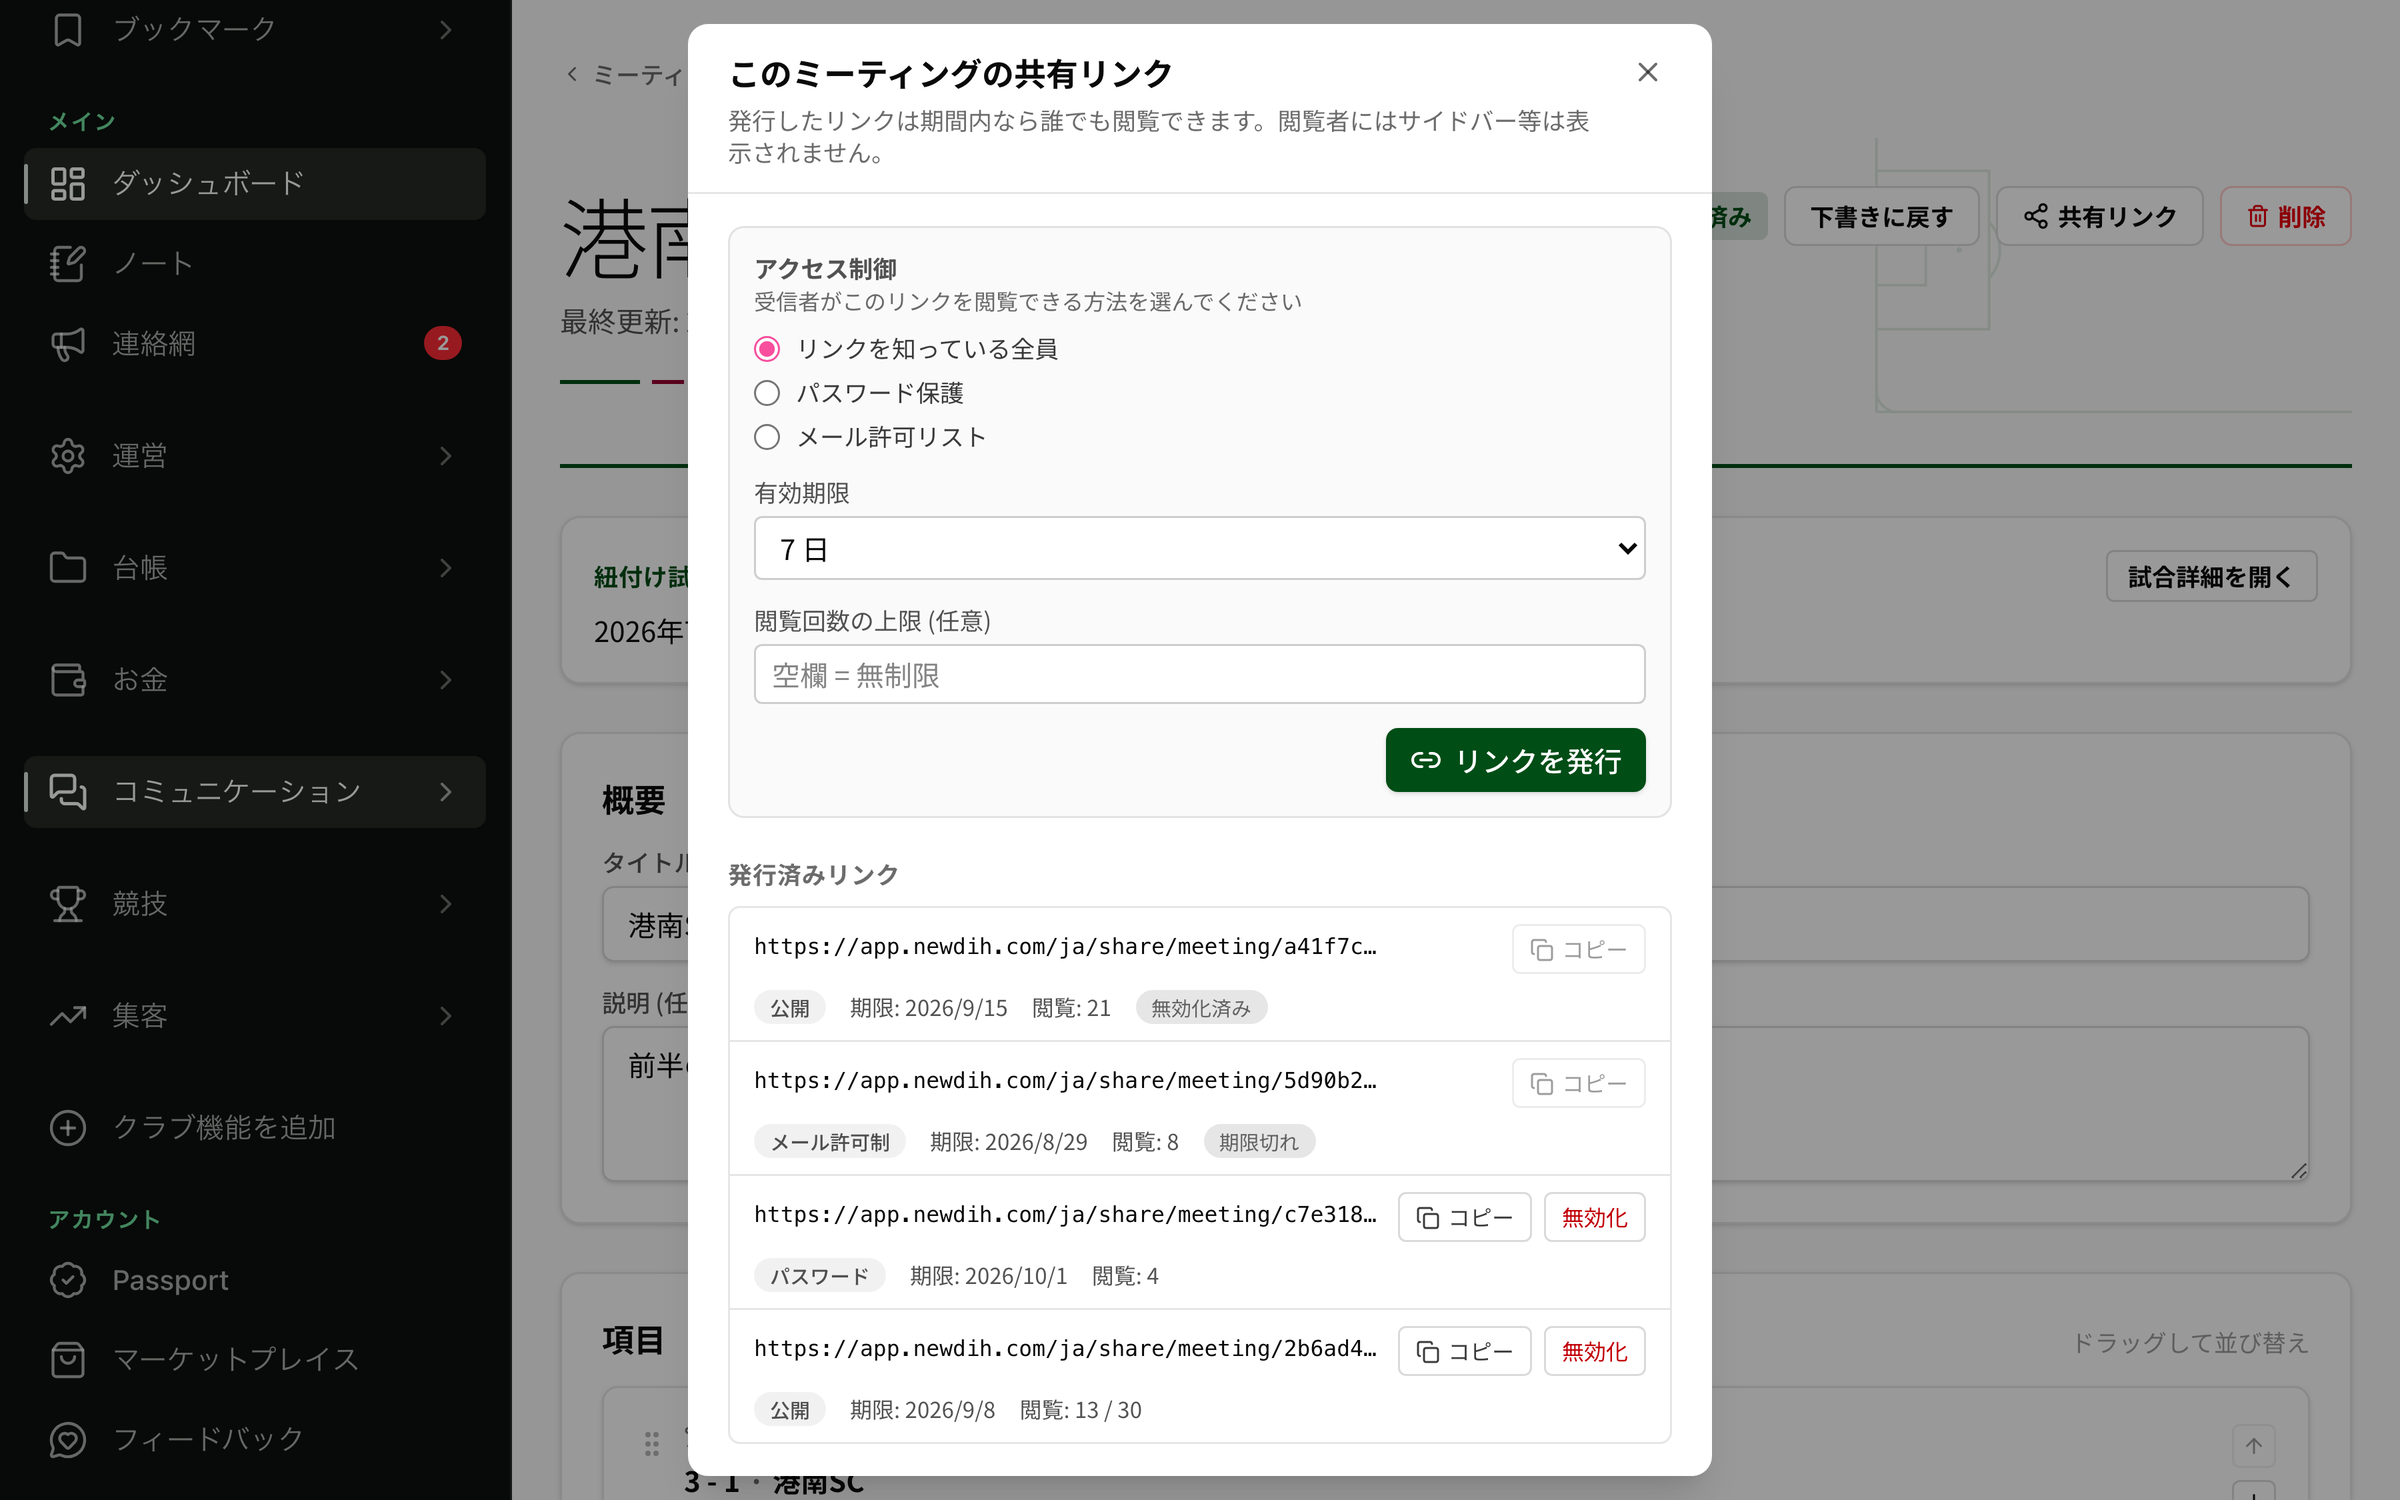Open the 有効期限 dropdown showing 7日
Viewport: 2400px width, 1500px height.
point(1200,548)
